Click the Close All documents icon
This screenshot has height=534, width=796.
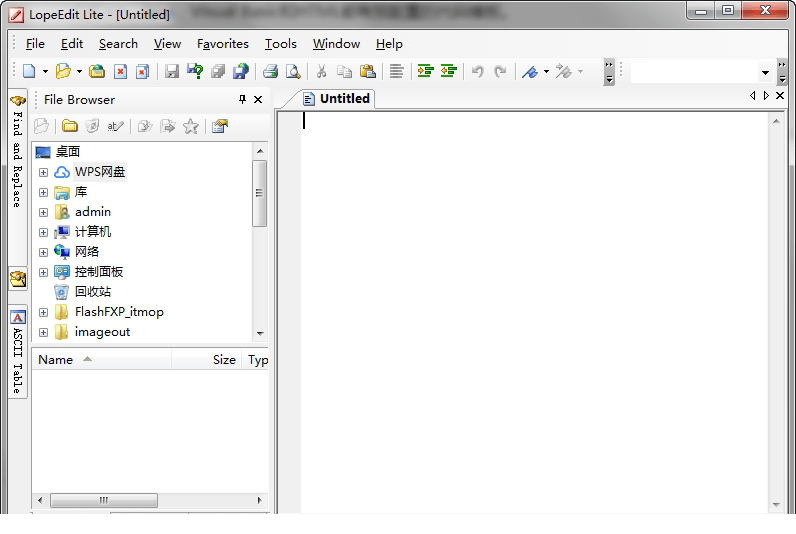143,72
